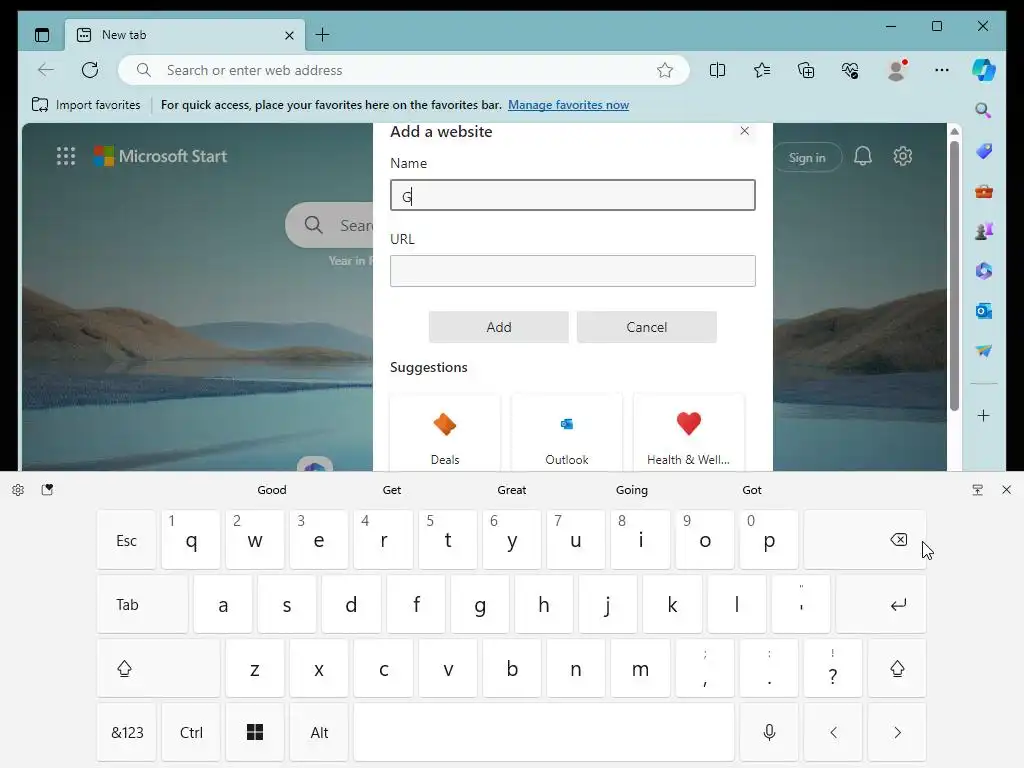Click the Sign in button
Image resolution: width=1024 pixels, height=768 pixels.
(x=807, y=157)
